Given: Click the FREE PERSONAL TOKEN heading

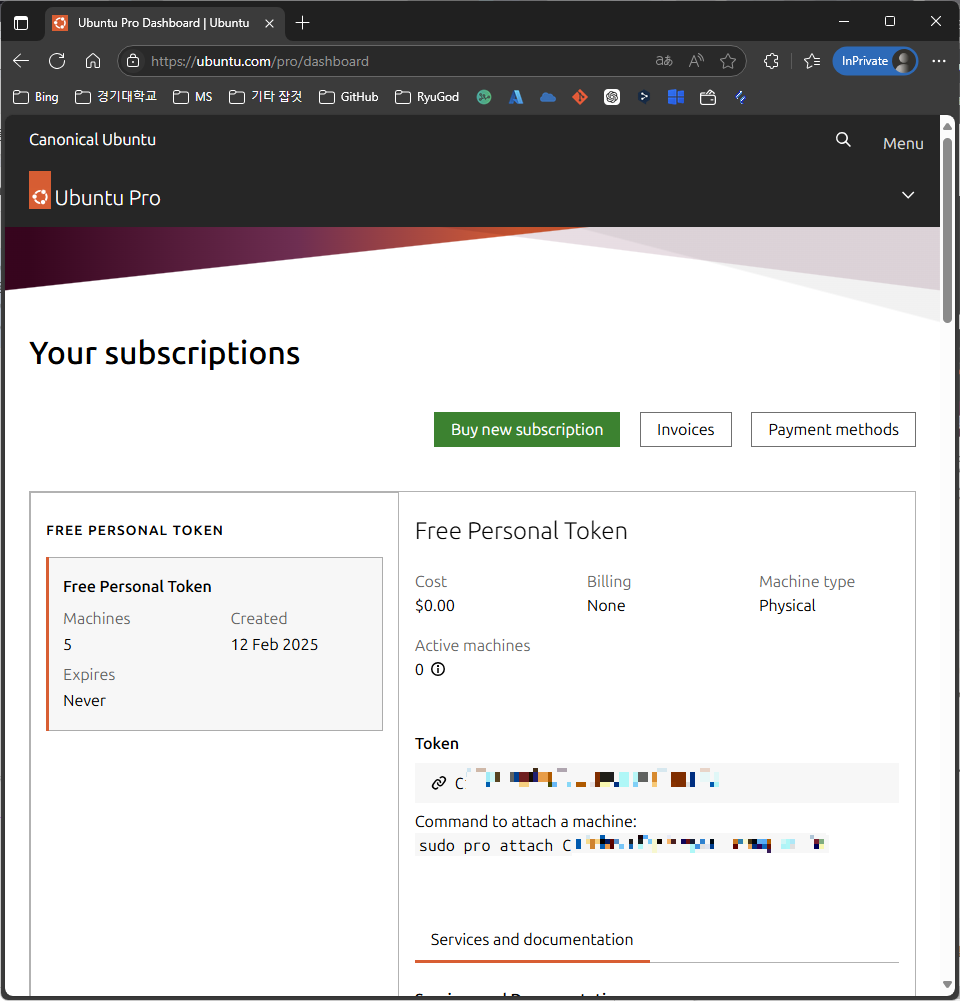Looking at the screenshot, I should click(x=135, y=531).
